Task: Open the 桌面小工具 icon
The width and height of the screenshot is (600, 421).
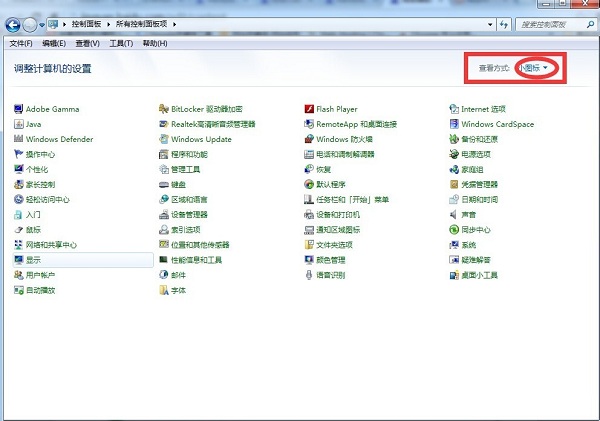Action: click(454, 275)
